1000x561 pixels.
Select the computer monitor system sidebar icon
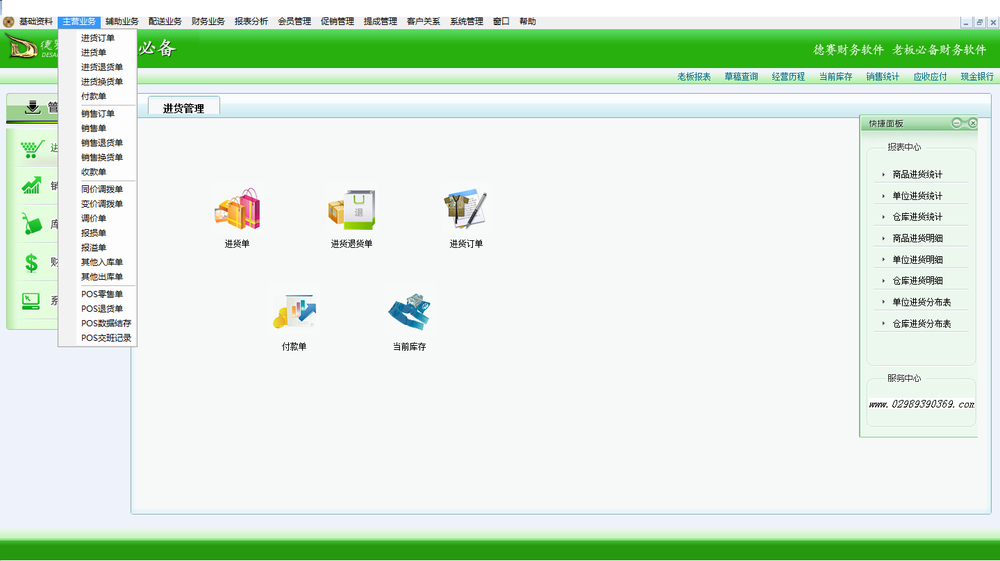(x=31, y=301)
